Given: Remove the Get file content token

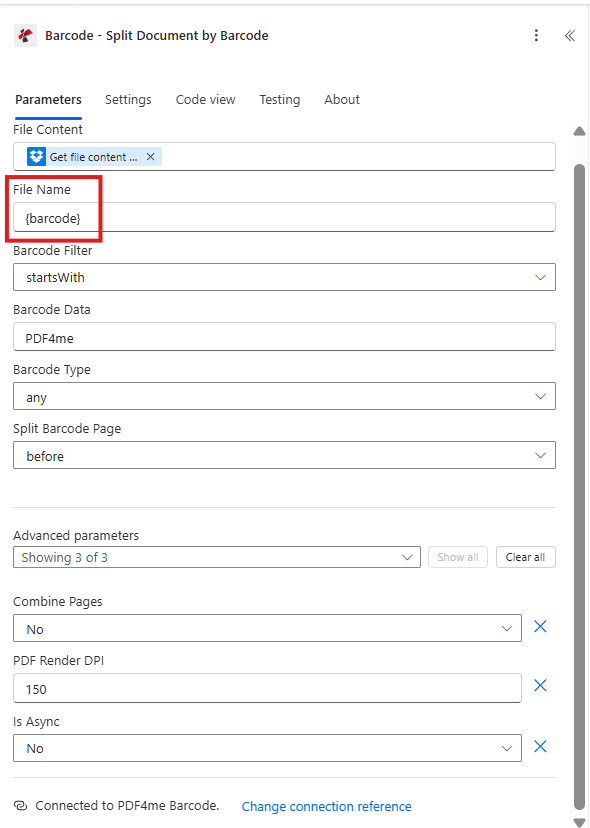Looking at the screenshot, I should [x=150, y=156].
